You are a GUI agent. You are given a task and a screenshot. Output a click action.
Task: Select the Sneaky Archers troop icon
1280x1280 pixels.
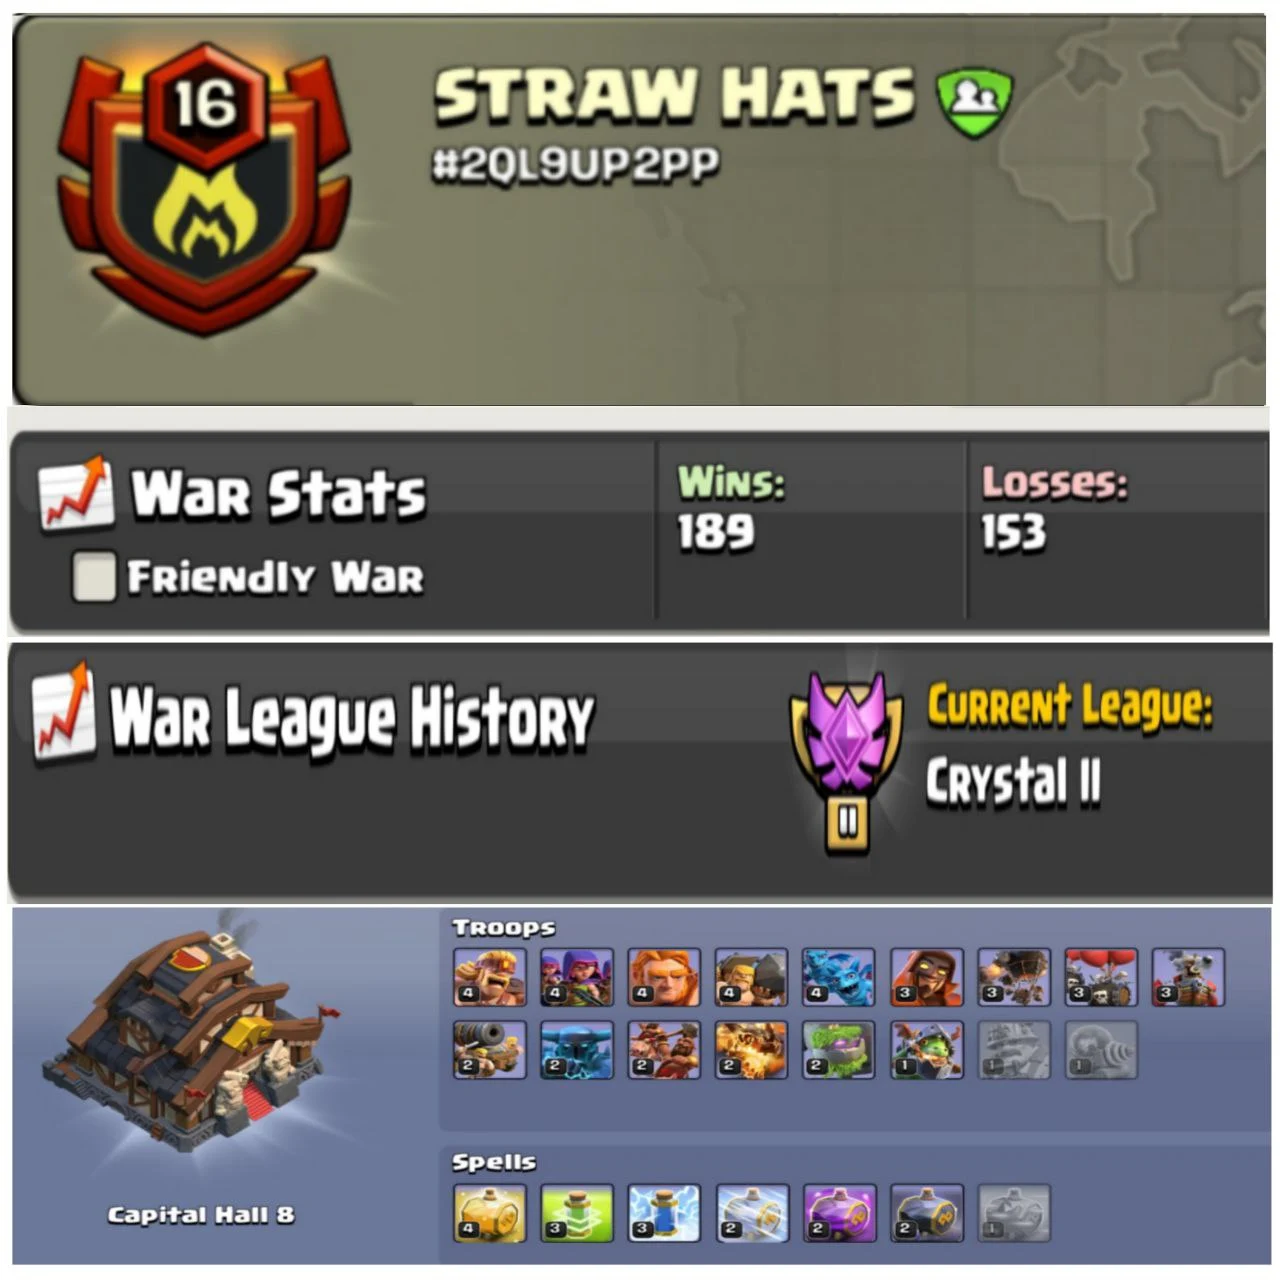577,976
